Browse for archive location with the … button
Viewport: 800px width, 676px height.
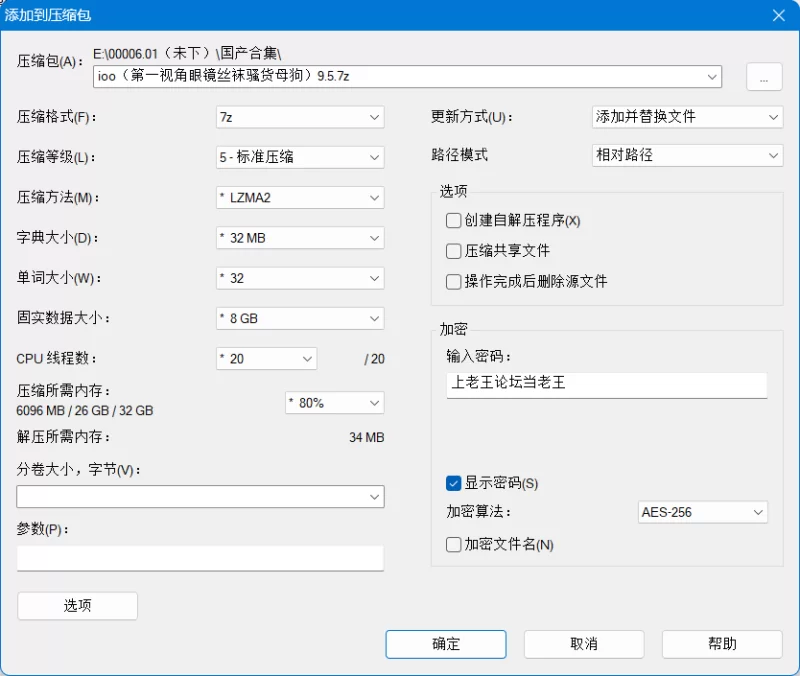764,77
